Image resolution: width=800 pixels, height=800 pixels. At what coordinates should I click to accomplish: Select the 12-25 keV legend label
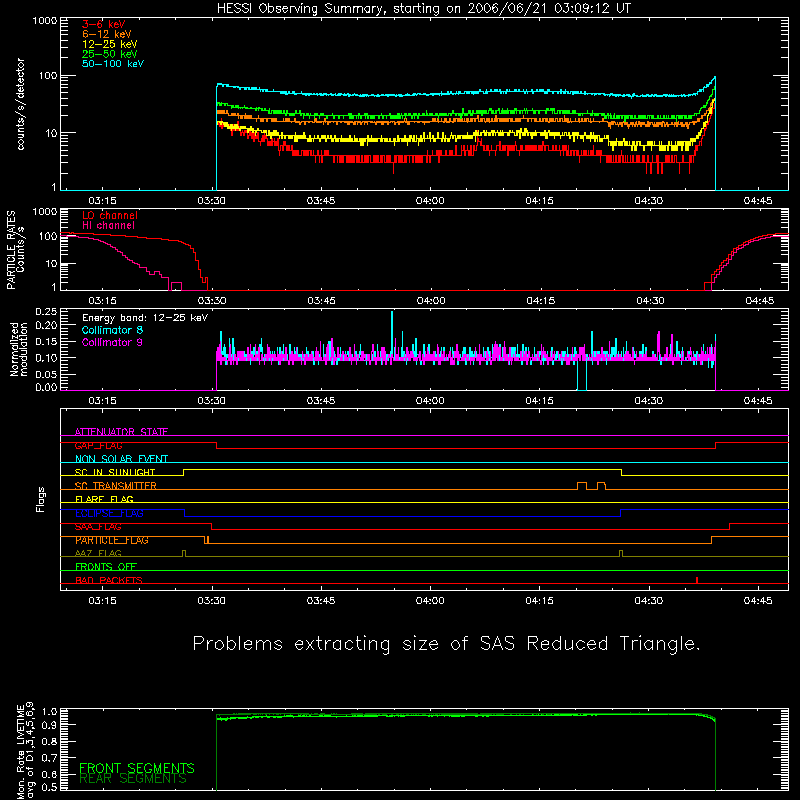110,44
